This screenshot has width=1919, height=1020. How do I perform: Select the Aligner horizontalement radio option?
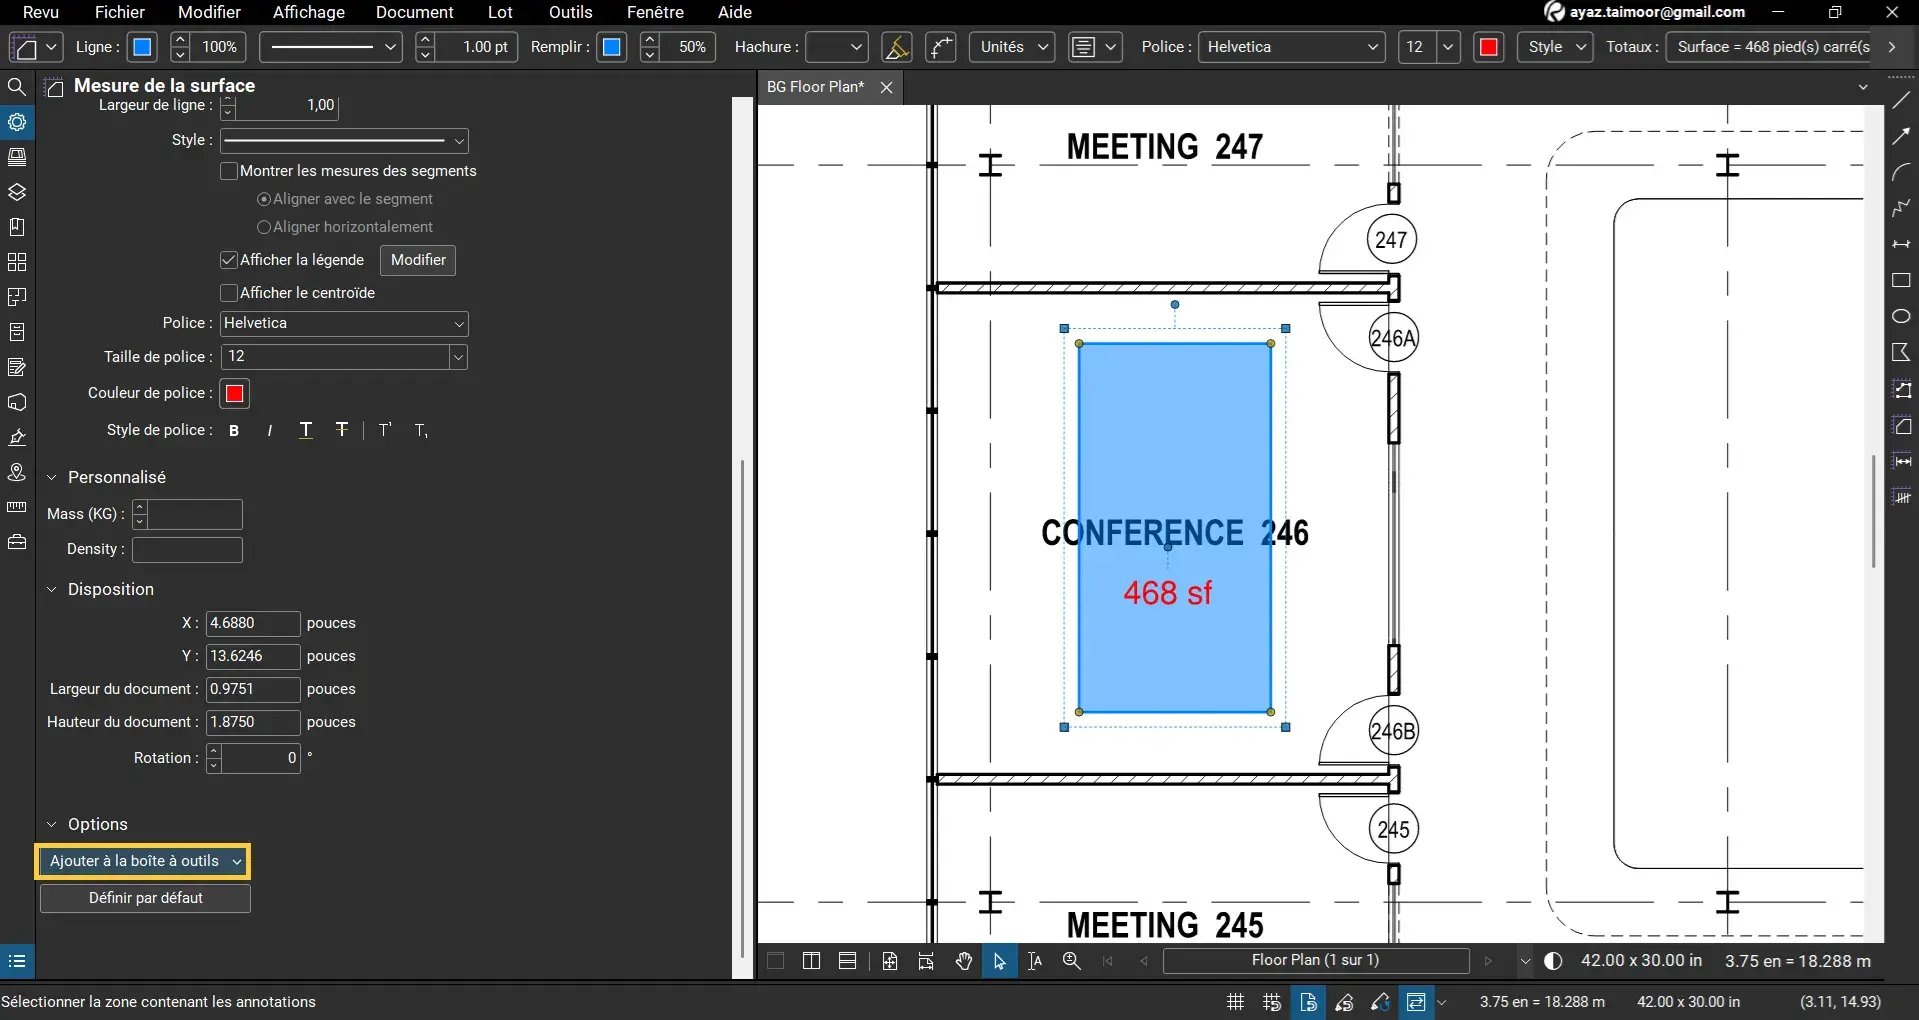pos(263,227)
